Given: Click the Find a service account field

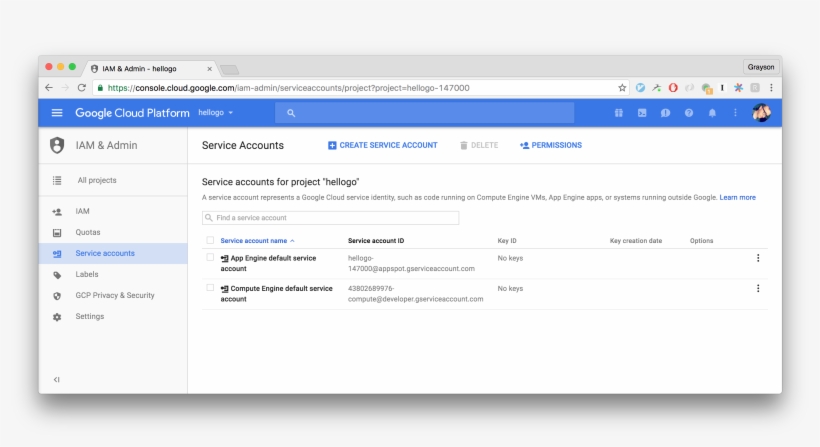Looking at the screenshot, I should tap(331, 217).
